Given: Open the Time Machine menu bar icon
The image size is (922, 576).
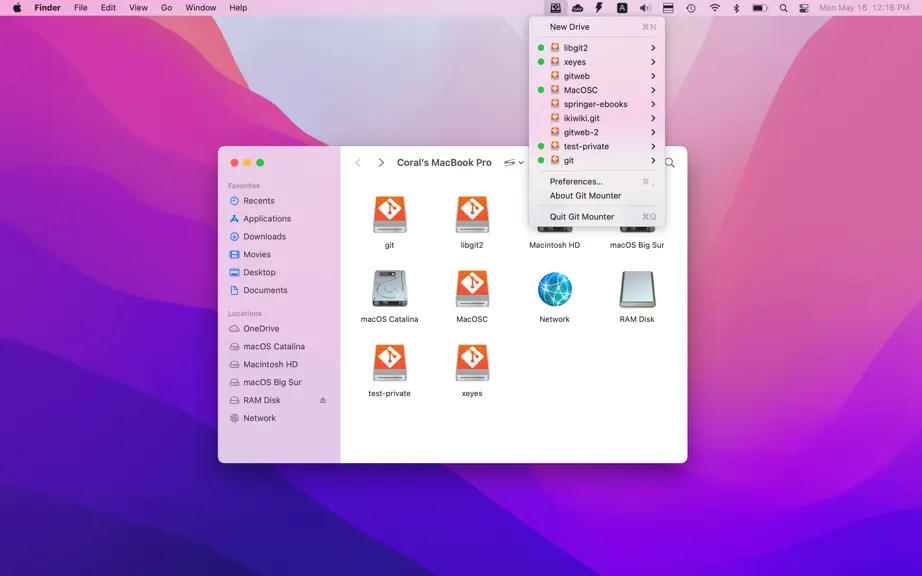Looking at the screenshot, I should 691,8.
